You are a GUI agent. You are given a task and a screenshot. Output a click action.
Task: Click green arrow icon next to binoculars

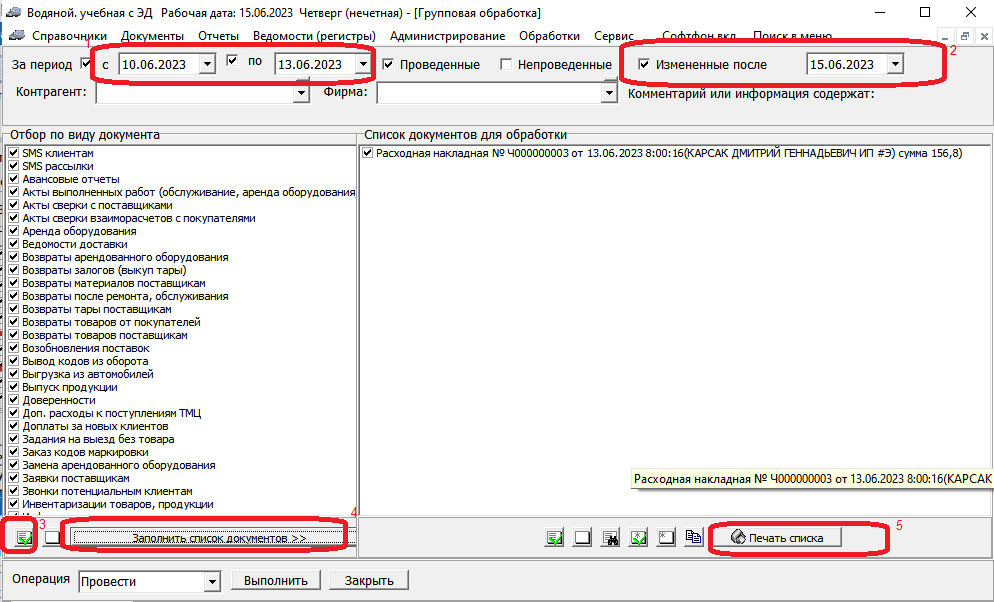(x=639, y=538)
